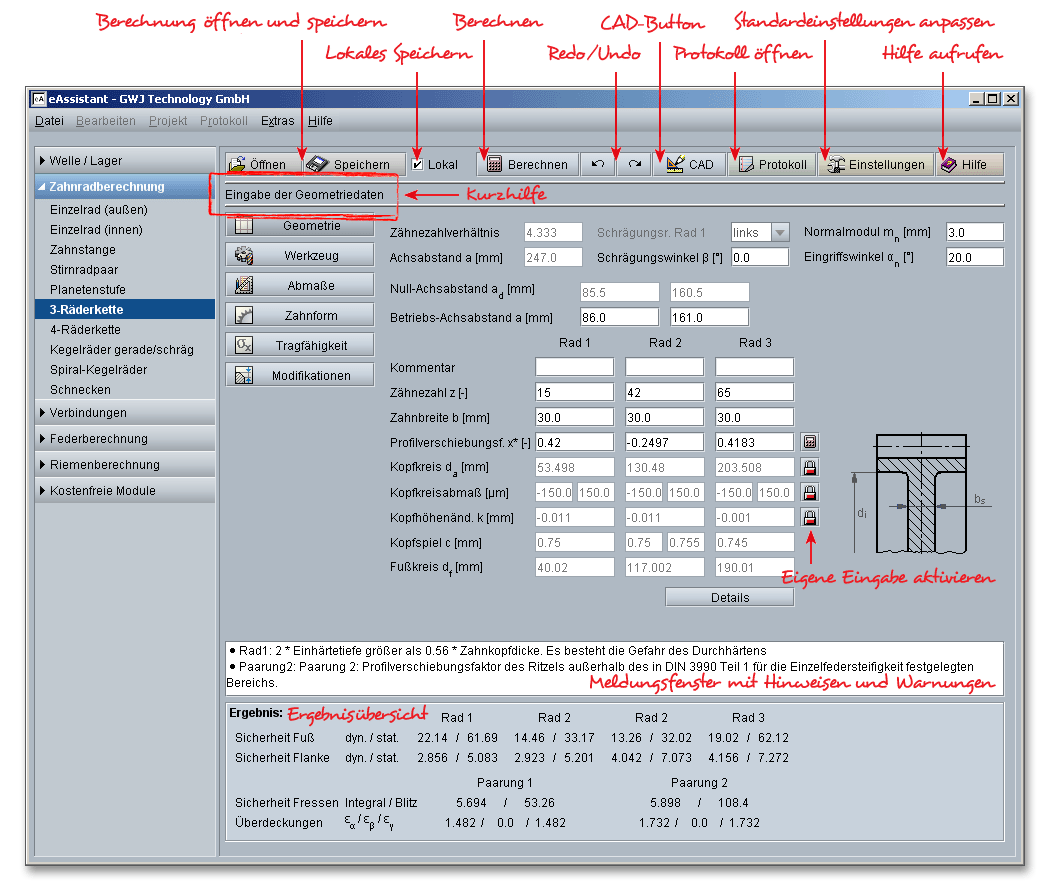Activate the Kopfhöhenänderung k lock icon
This screenshot has height=881, width=1050.
tap(810, 517)
